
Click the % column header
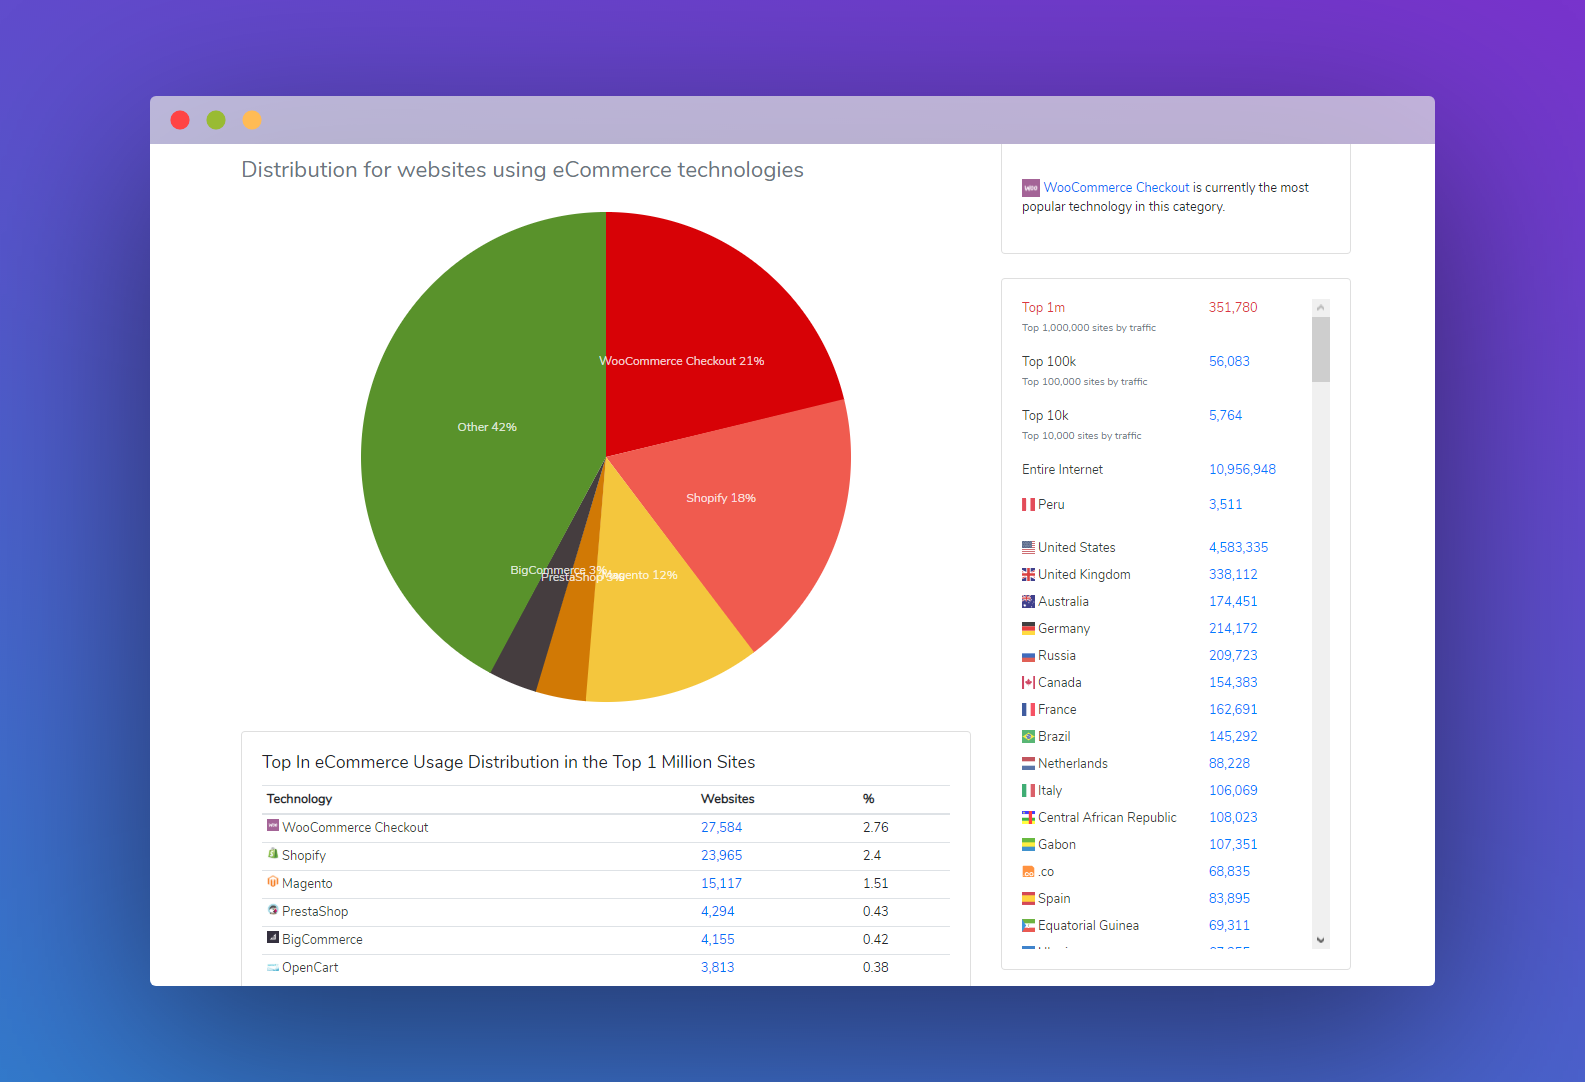coord(869,799)
